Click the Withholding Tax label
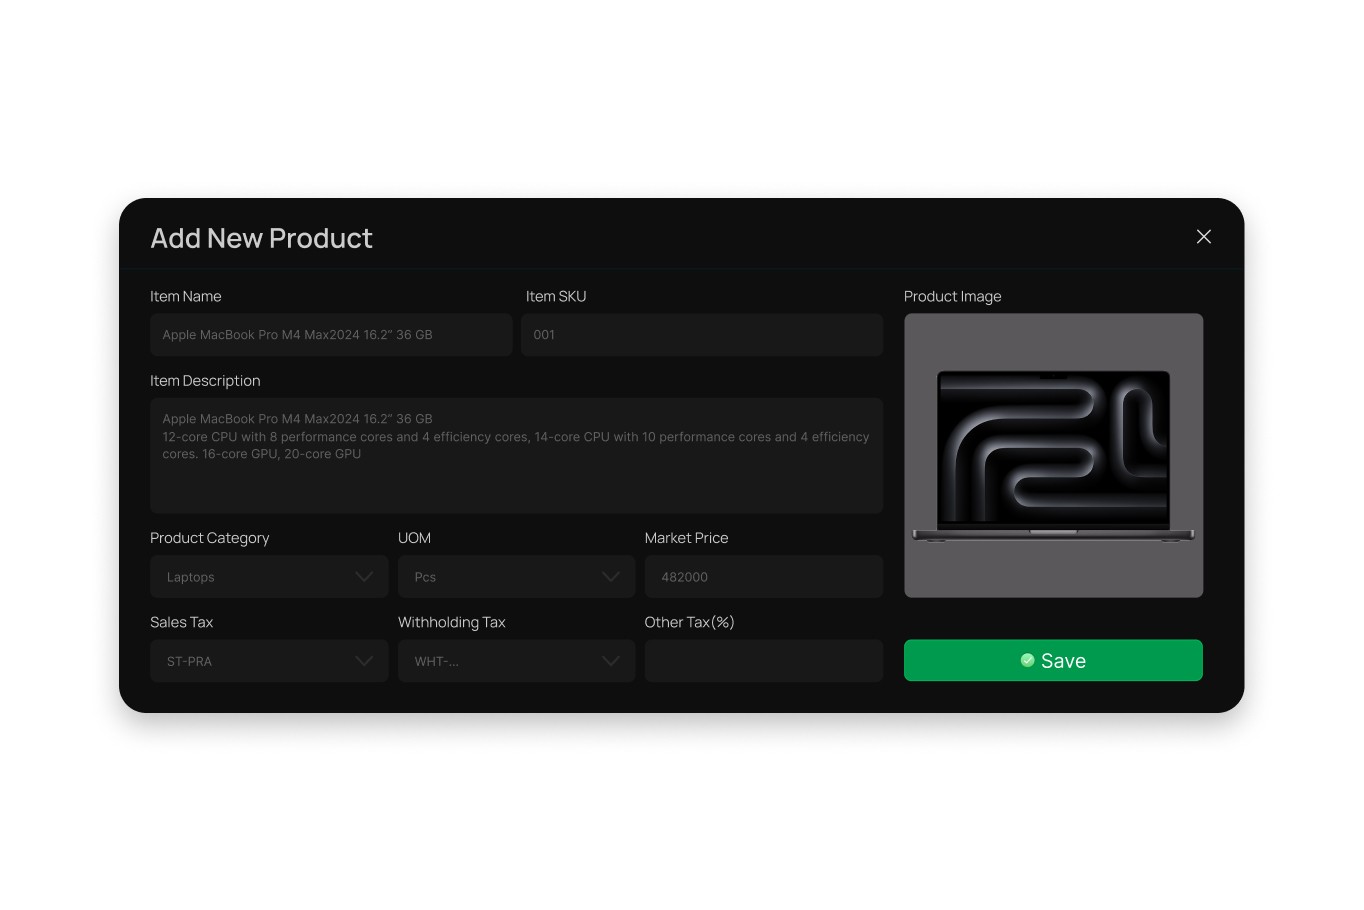 coord(452,622)
